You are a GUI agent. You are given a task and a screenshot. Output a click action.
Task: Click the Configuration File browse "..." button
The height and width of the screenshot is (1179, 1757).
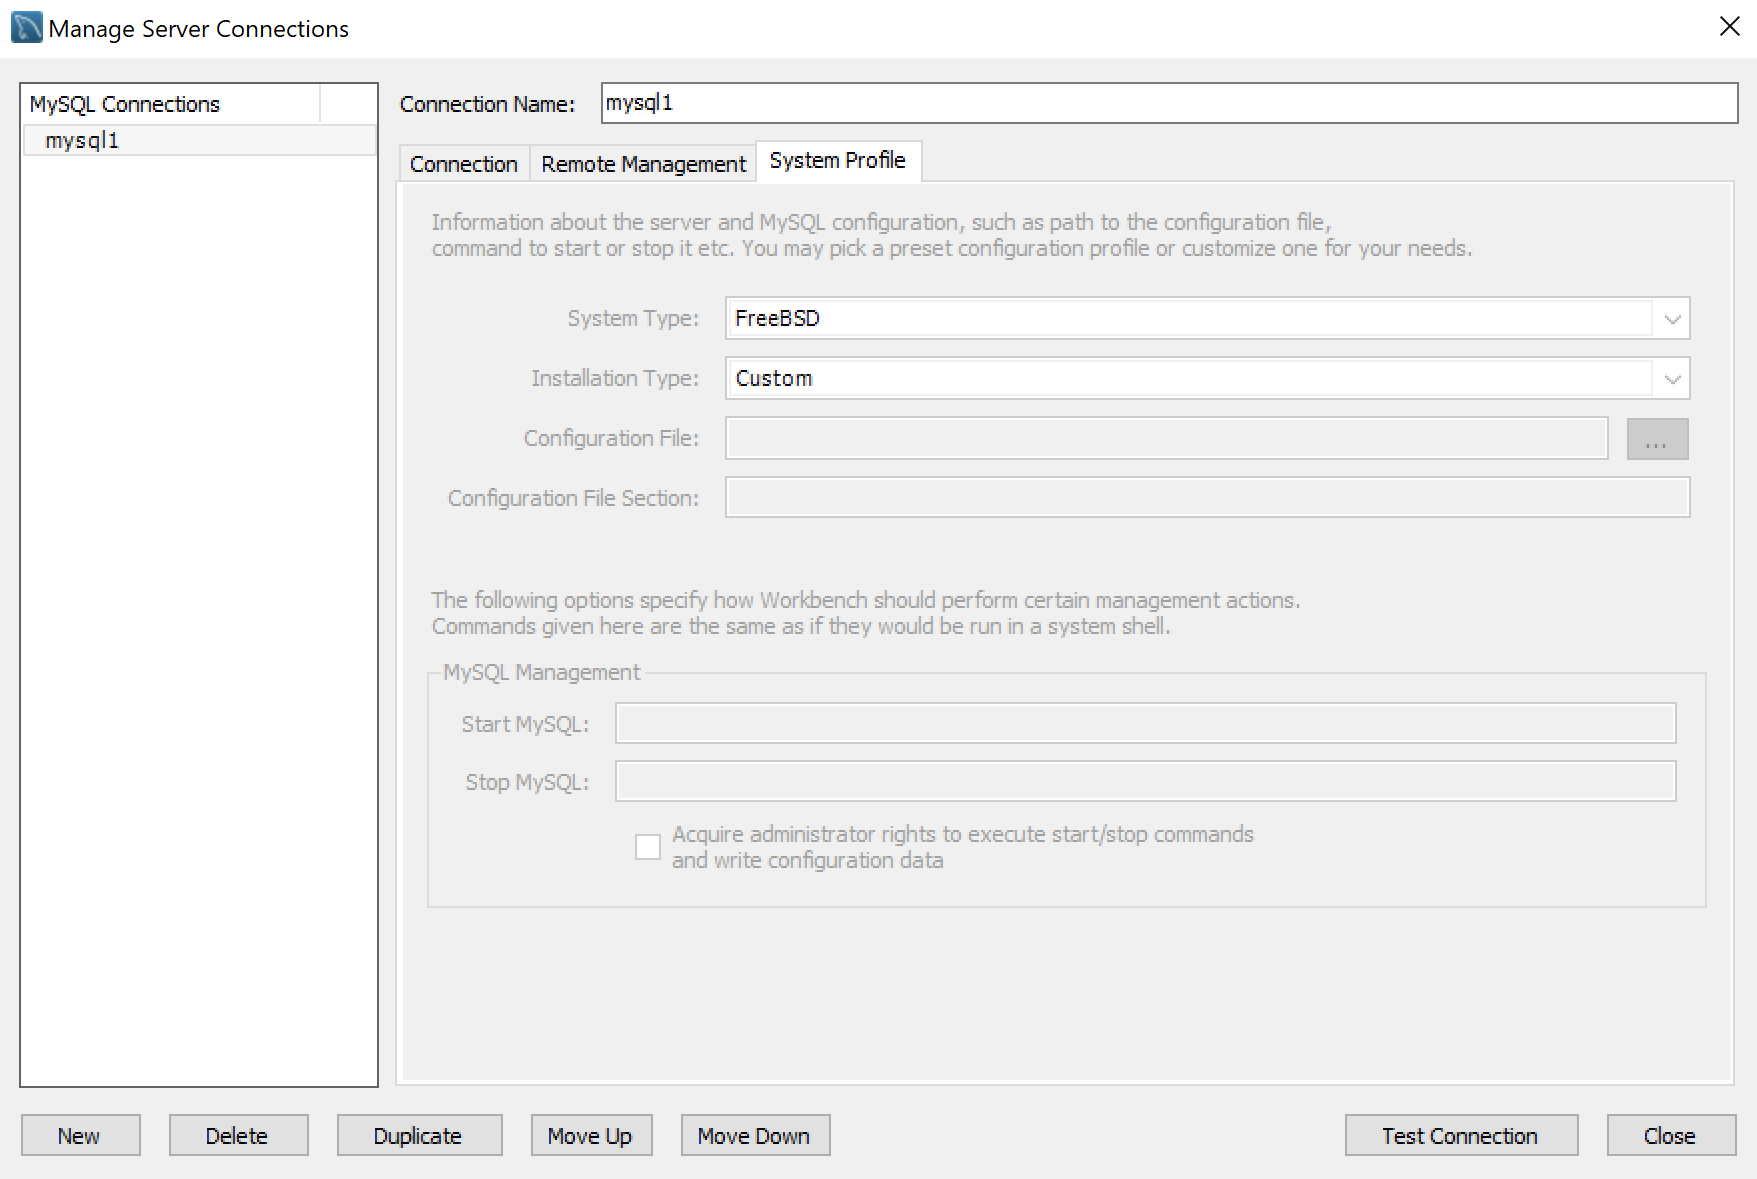1656,438
